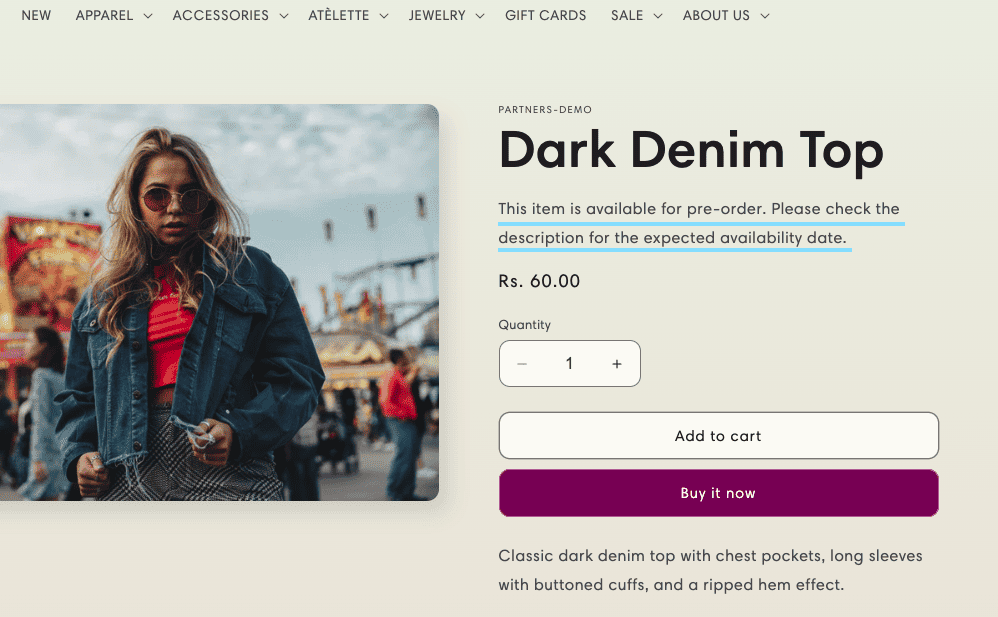Click the Quantity label above the stepper
The width and height of the screenshot is (998, 617).
(524, 325)
